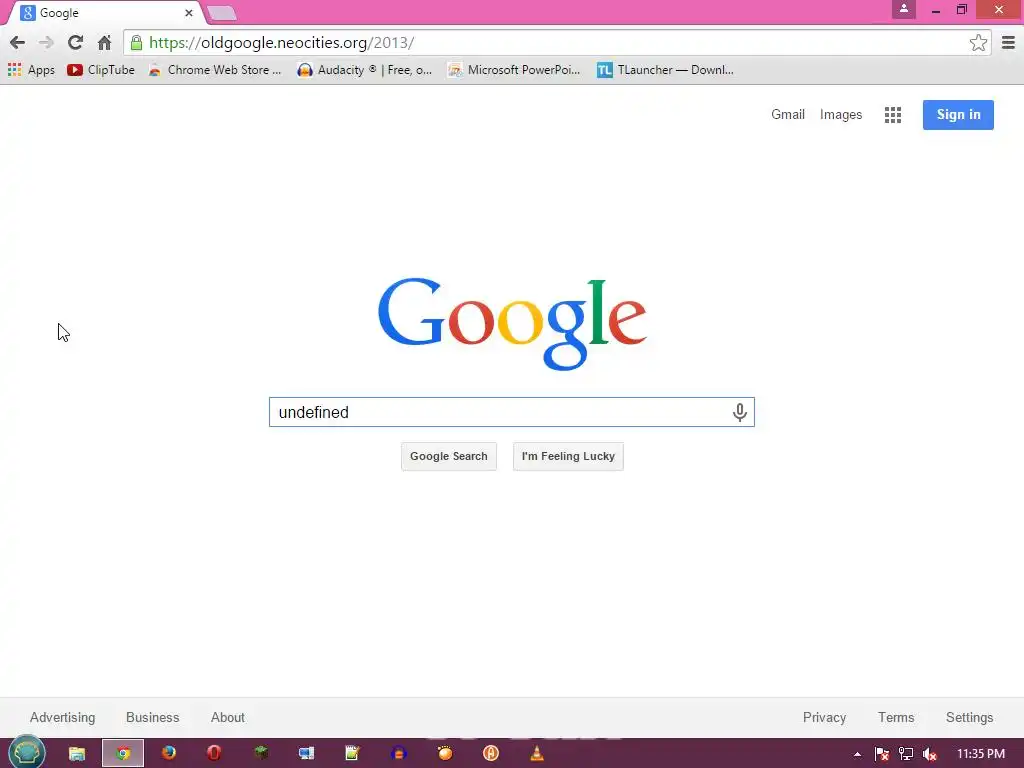Minimize the Chrome window
The image size is (1024, 768).
[935, 10]
